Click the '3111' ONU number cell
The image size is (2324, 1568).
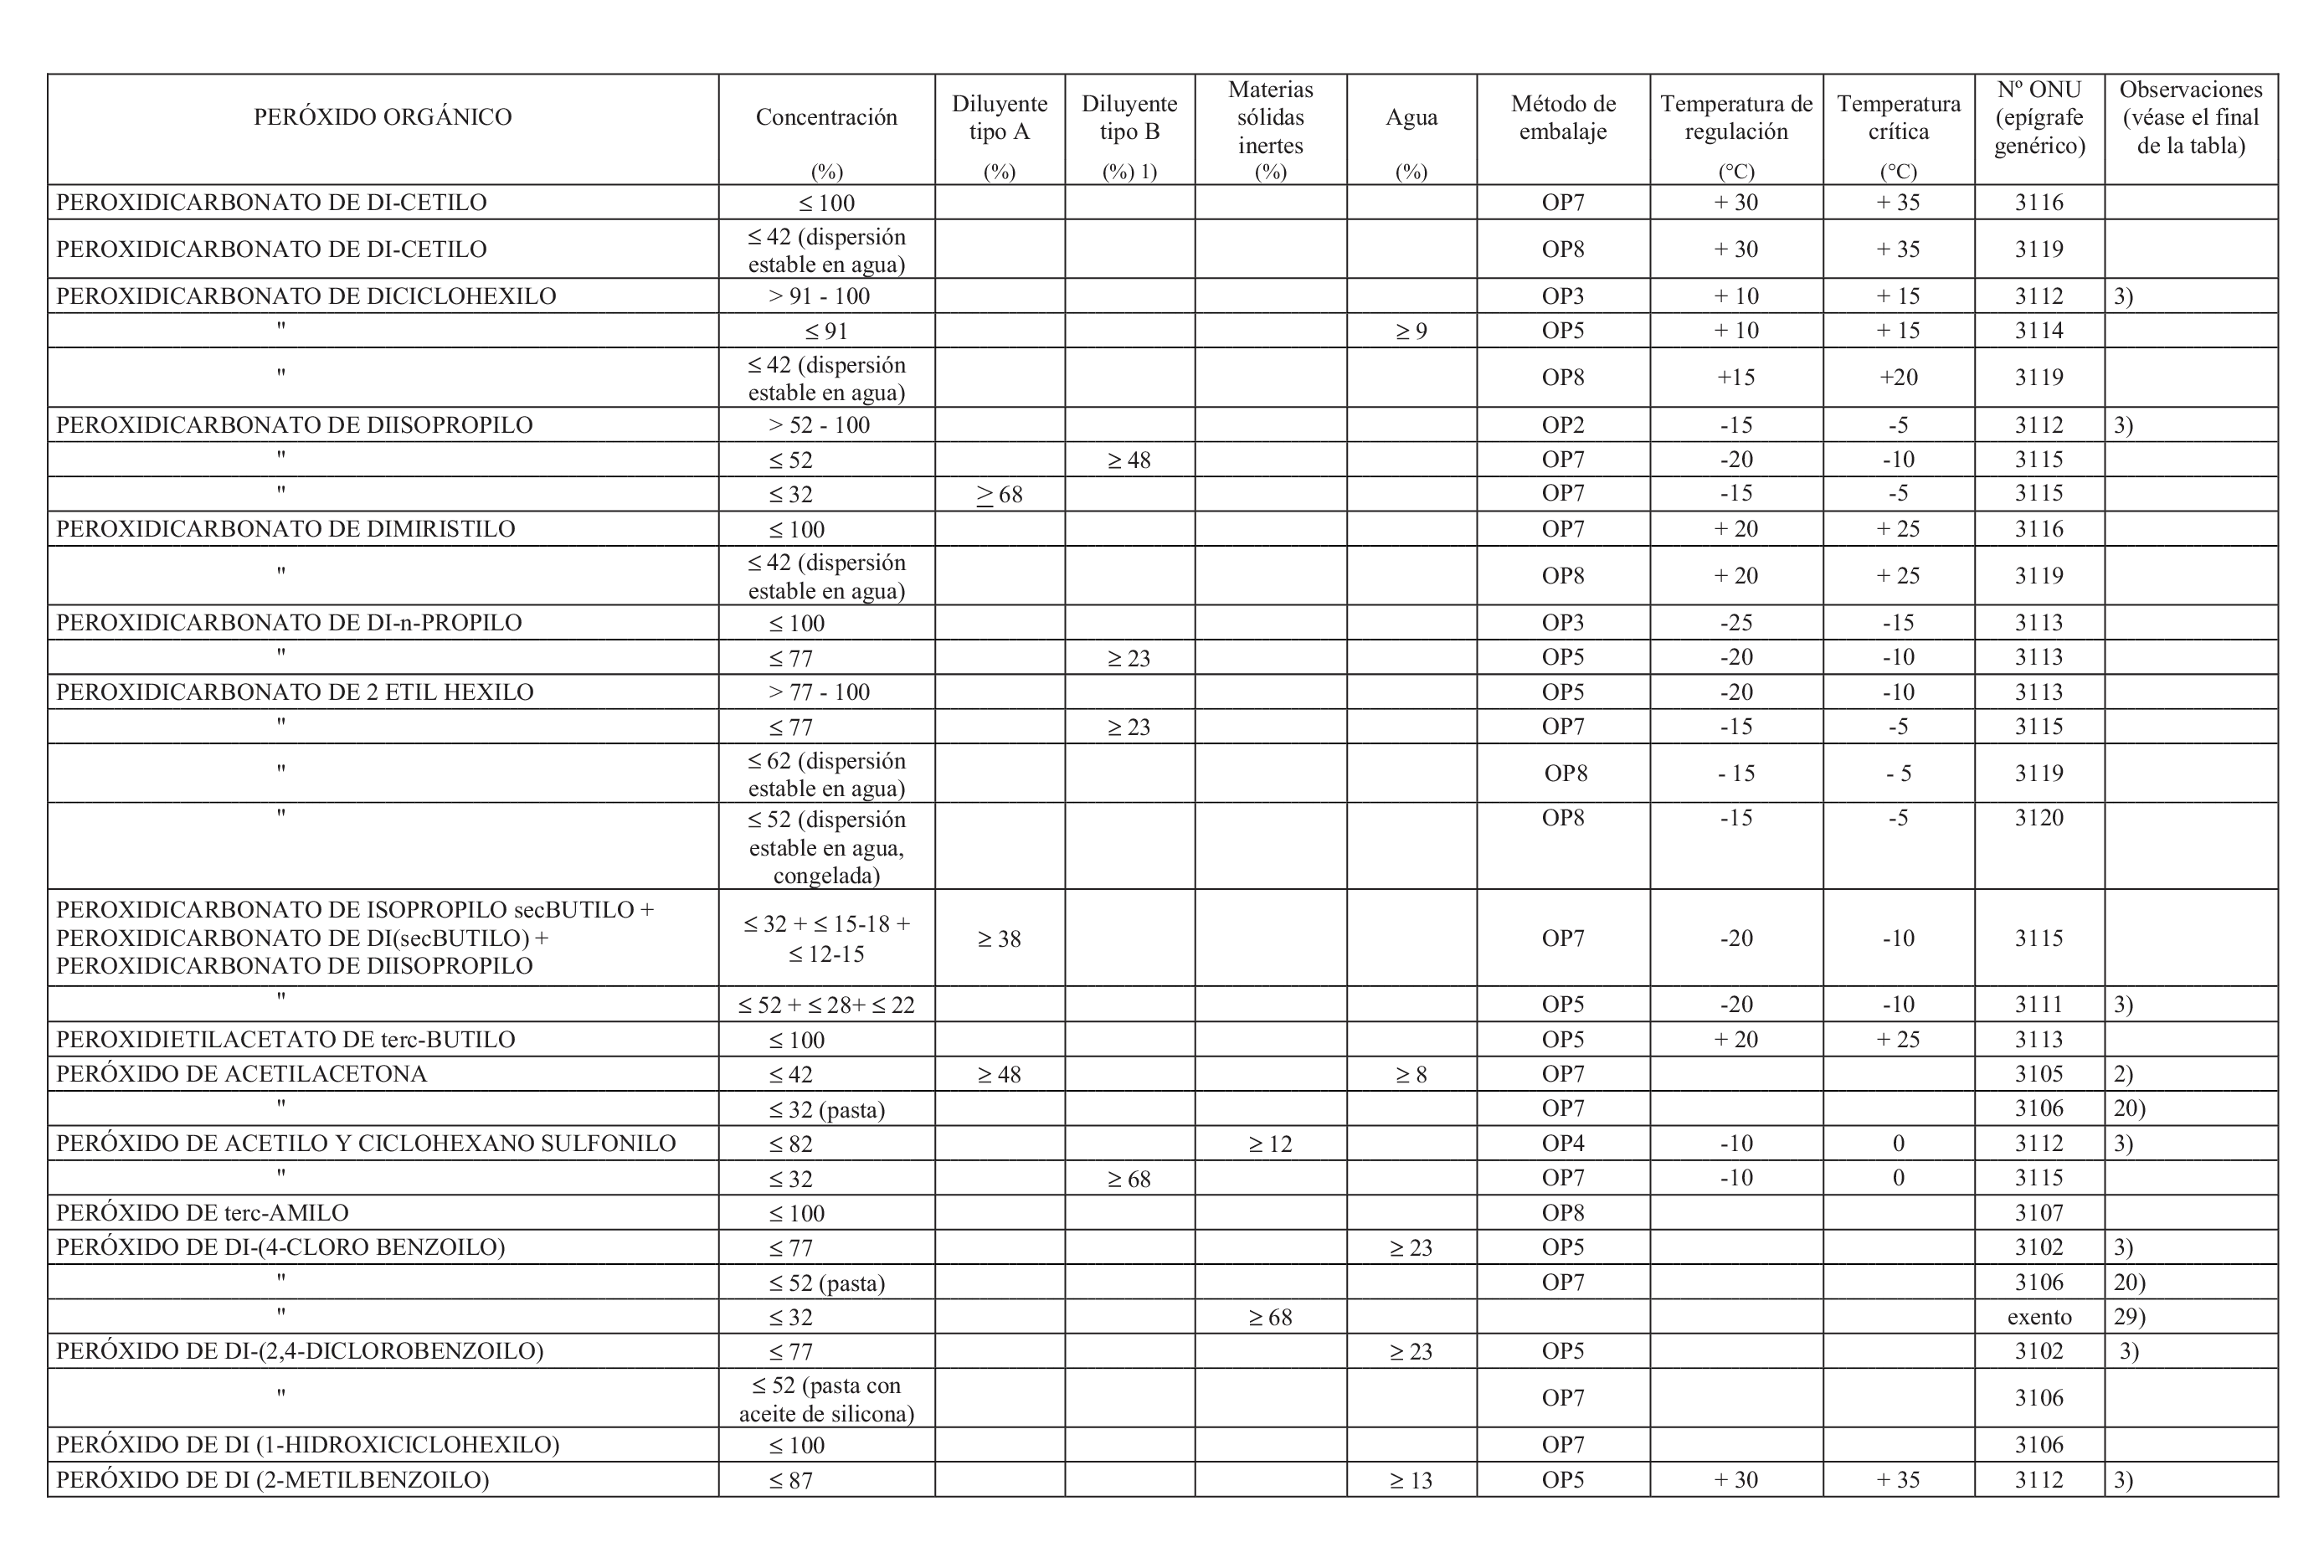click(2039, 1005)
